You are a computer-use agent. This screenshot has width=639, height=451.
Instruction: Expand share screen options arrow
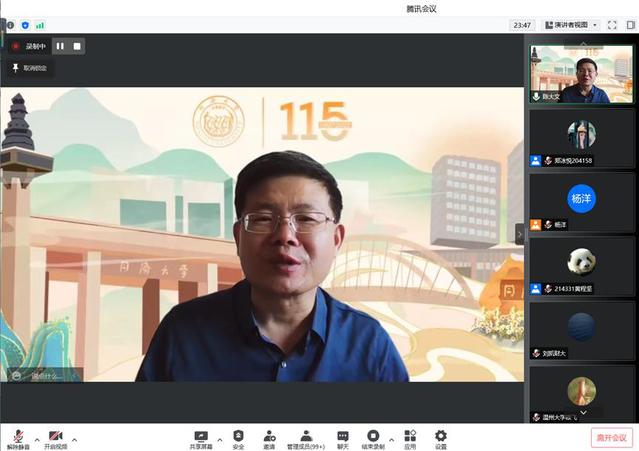(220, 440)
